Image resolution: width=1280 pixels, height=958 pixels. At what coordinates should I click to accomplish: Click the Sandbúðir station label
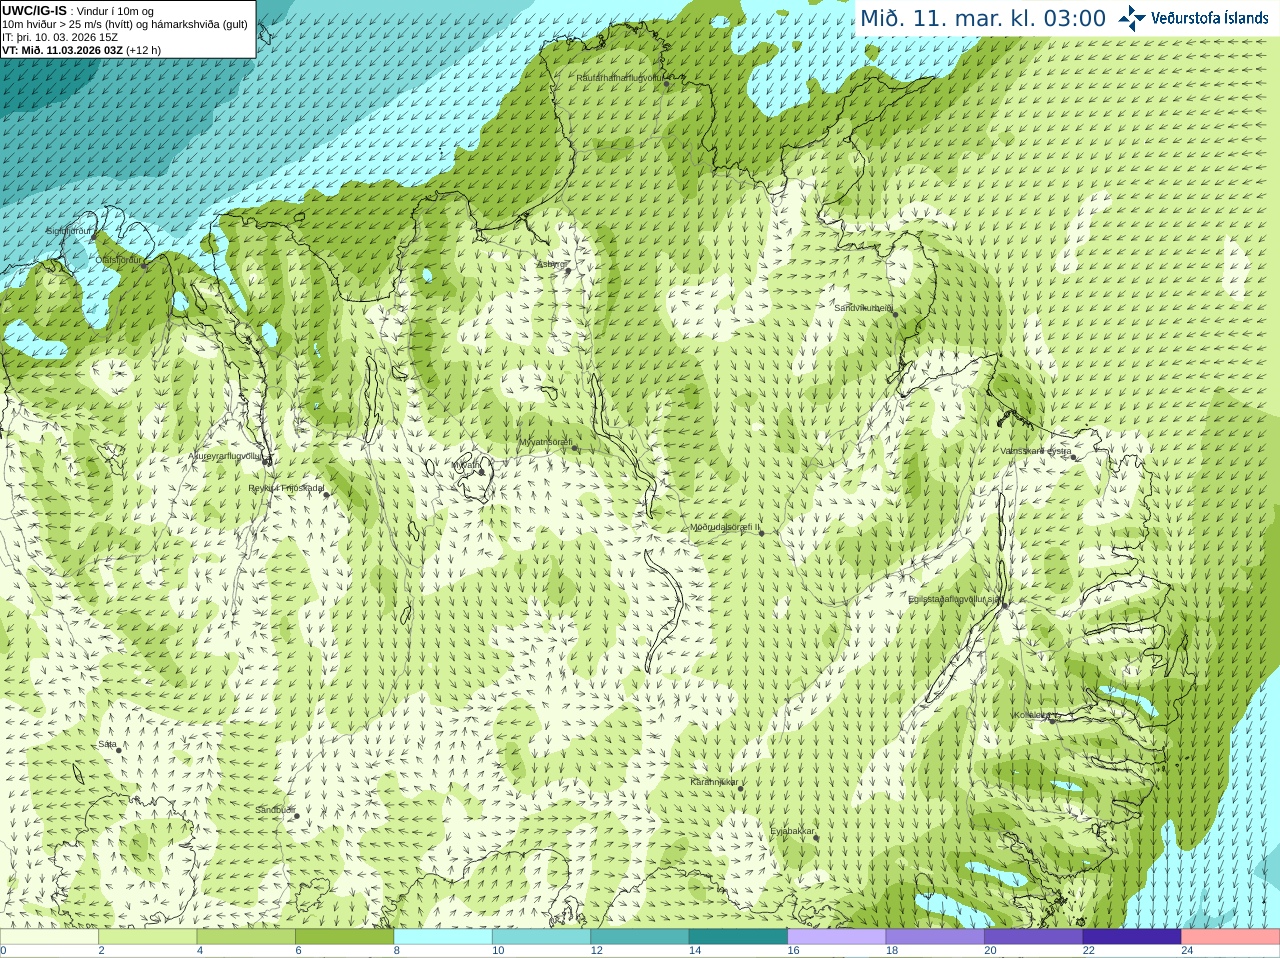275,810
